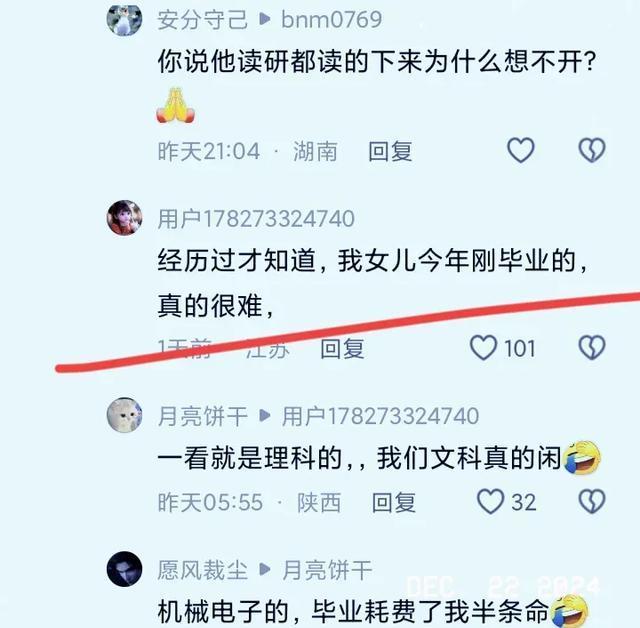Open username 月亮饼干 on the 陕西 comment

pos(202,416)
